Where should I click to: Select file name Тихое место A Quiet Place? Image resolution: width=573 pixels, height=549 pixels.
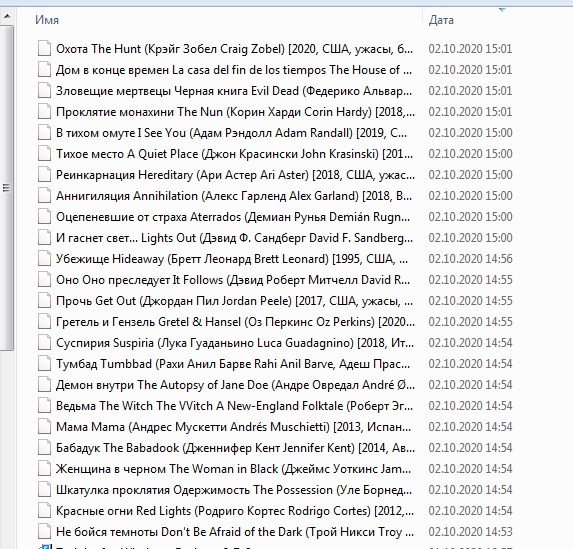pos(234,154)
